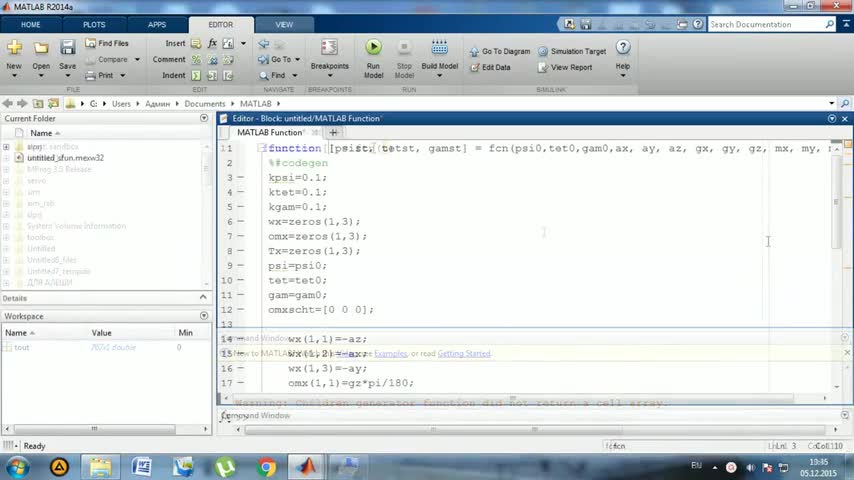Click the plus new editor tab button
Image resolution: width=854 pixels, height=480 pixels.
333,132
